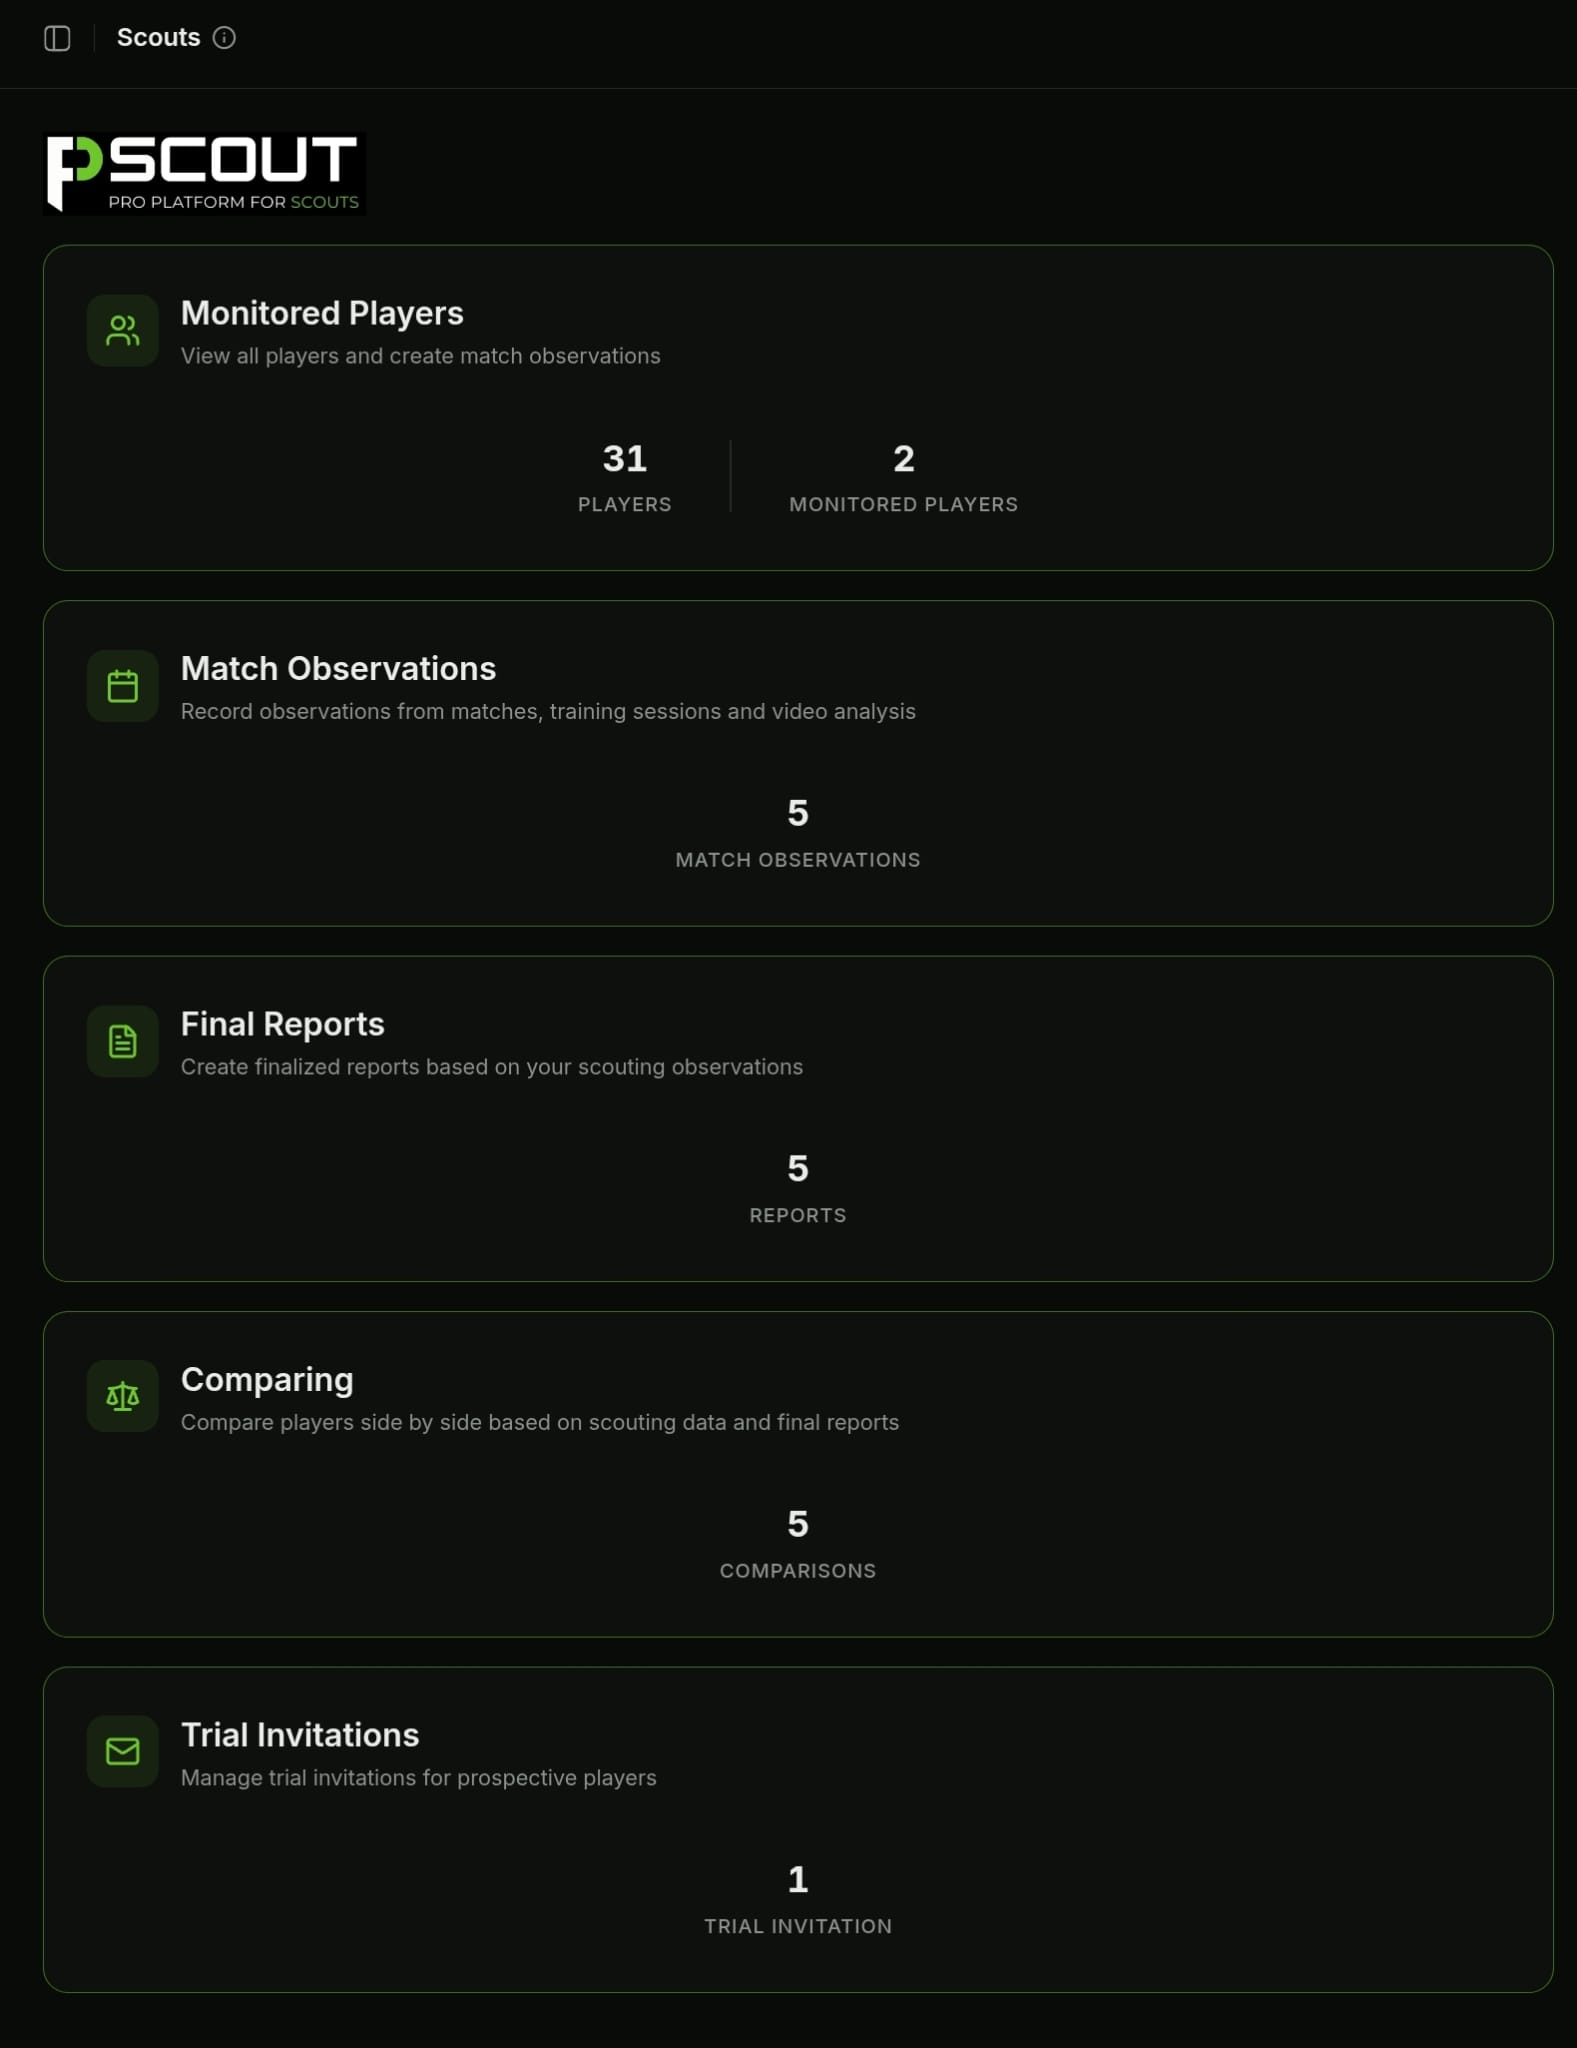Open the Comparing heading
The image size is (1577, 2048).
pos(267,1379)
